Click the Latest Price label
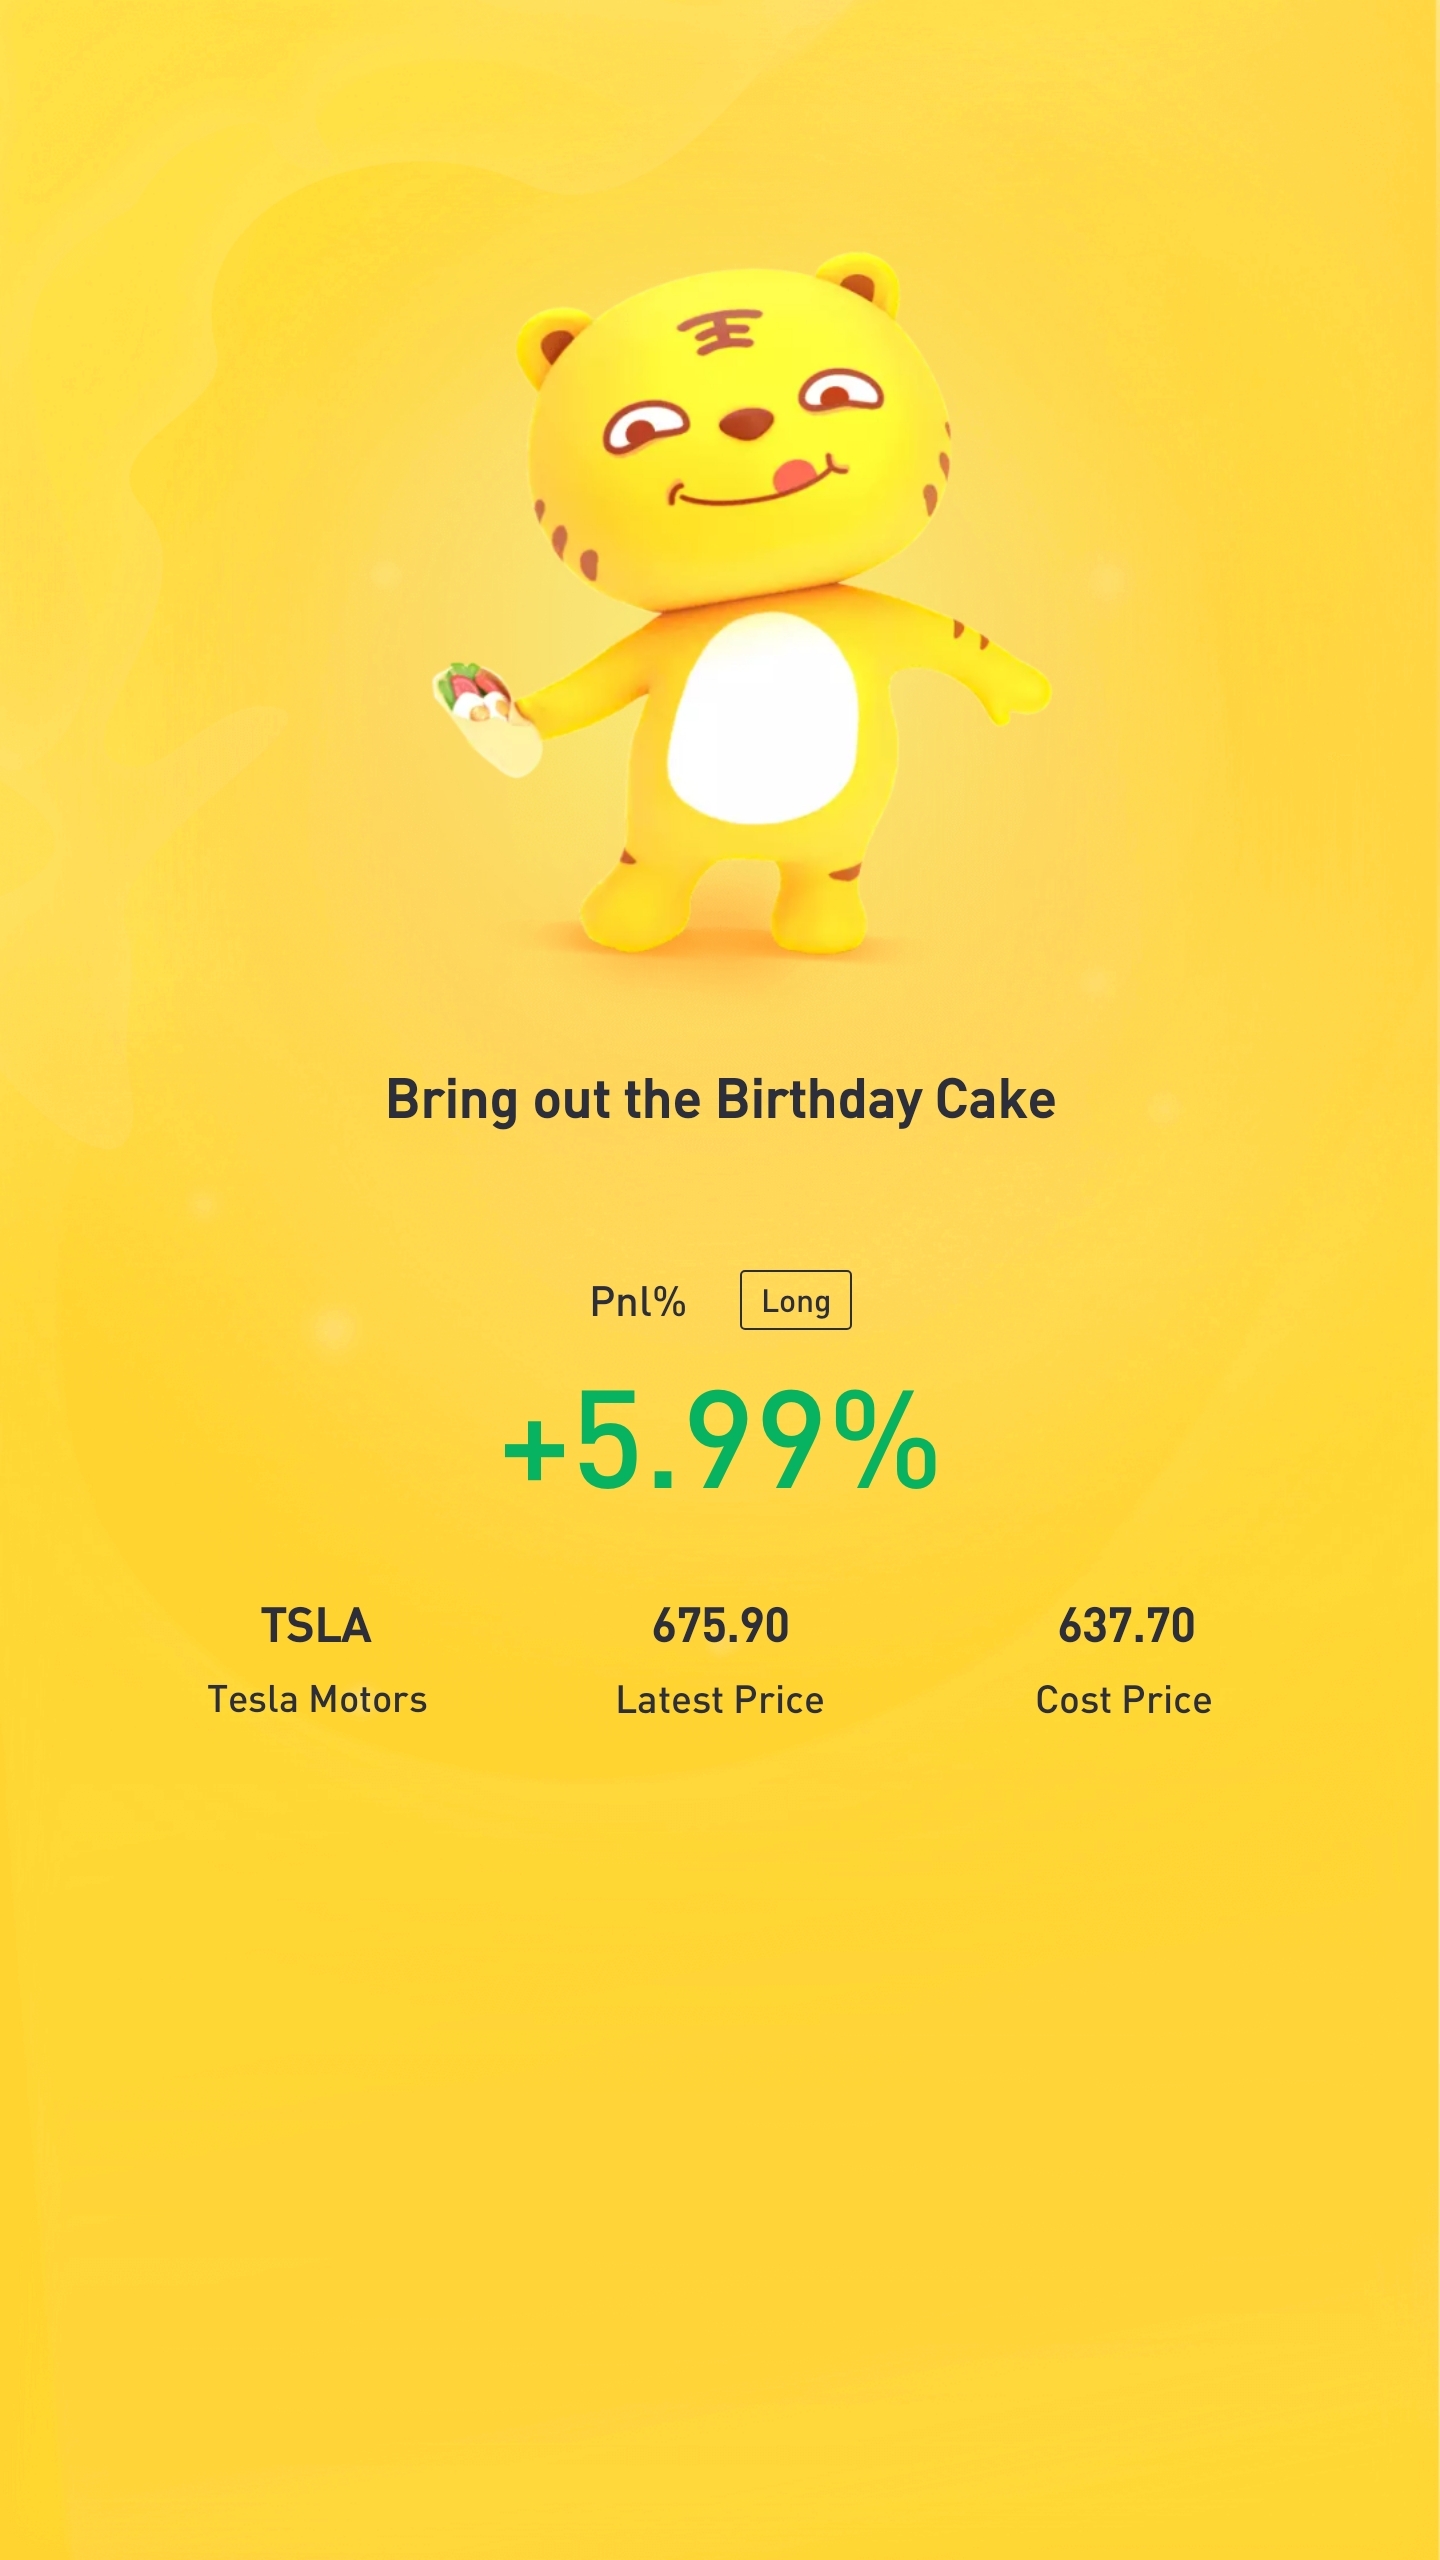1440x2560 pixels. point(720,1700)
